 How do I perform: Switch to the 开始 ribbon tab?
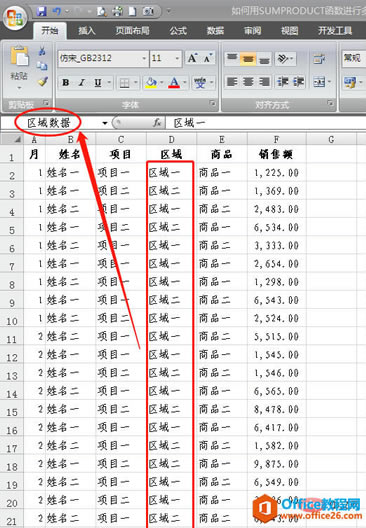50,31
